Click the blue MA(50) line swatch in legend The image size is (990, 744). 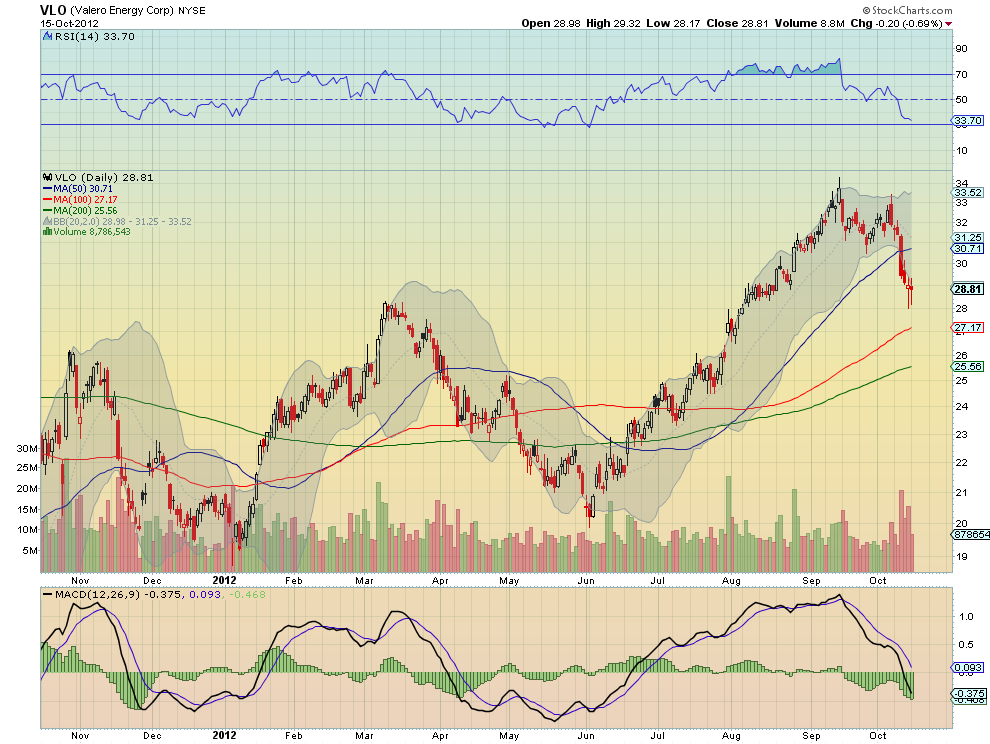[x=47, y=189]
